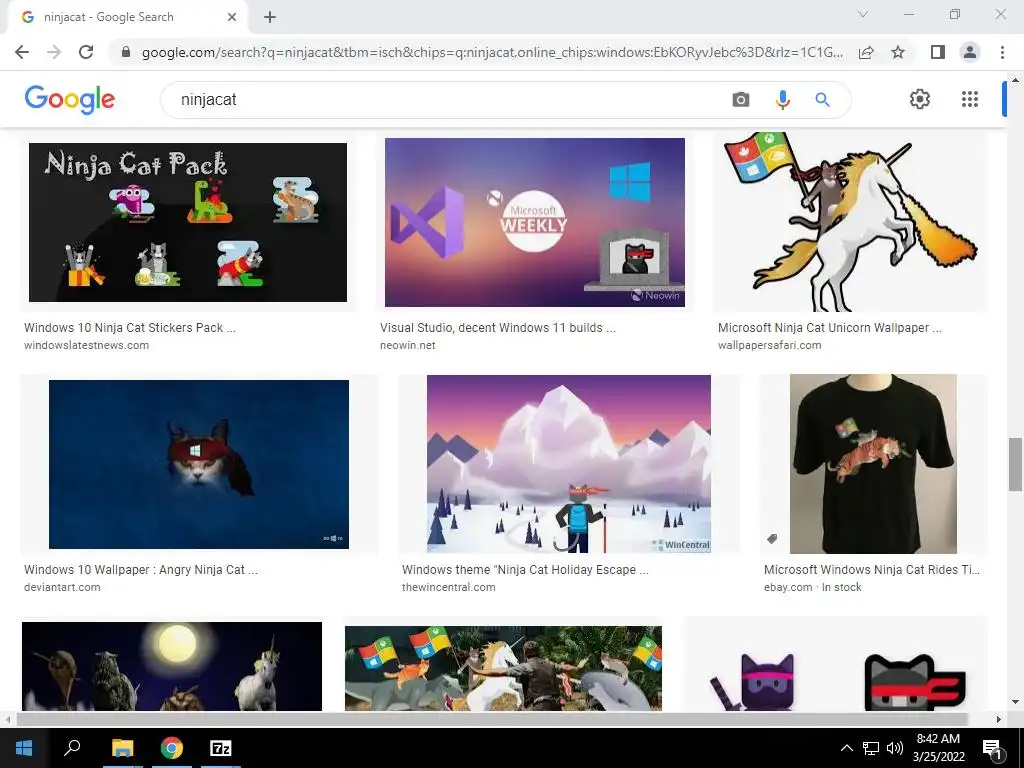
Task: Open the Windows Start menu
Action: click(x=24, y=748)
